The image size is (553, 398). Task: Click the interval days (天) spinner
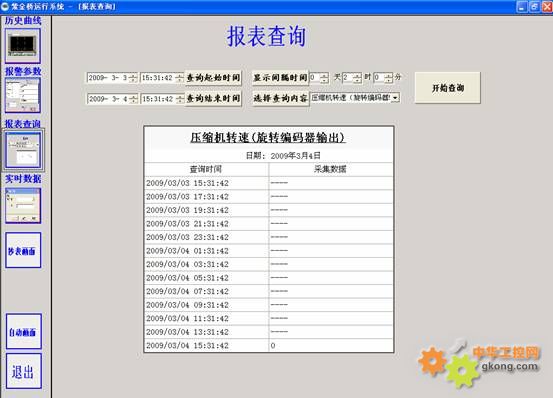click(x=324, y=78)
